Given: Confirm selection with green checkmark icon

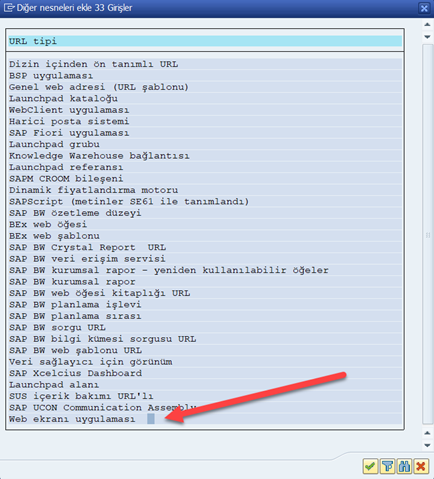Looking at the screenshot, I should click(370, 466).
